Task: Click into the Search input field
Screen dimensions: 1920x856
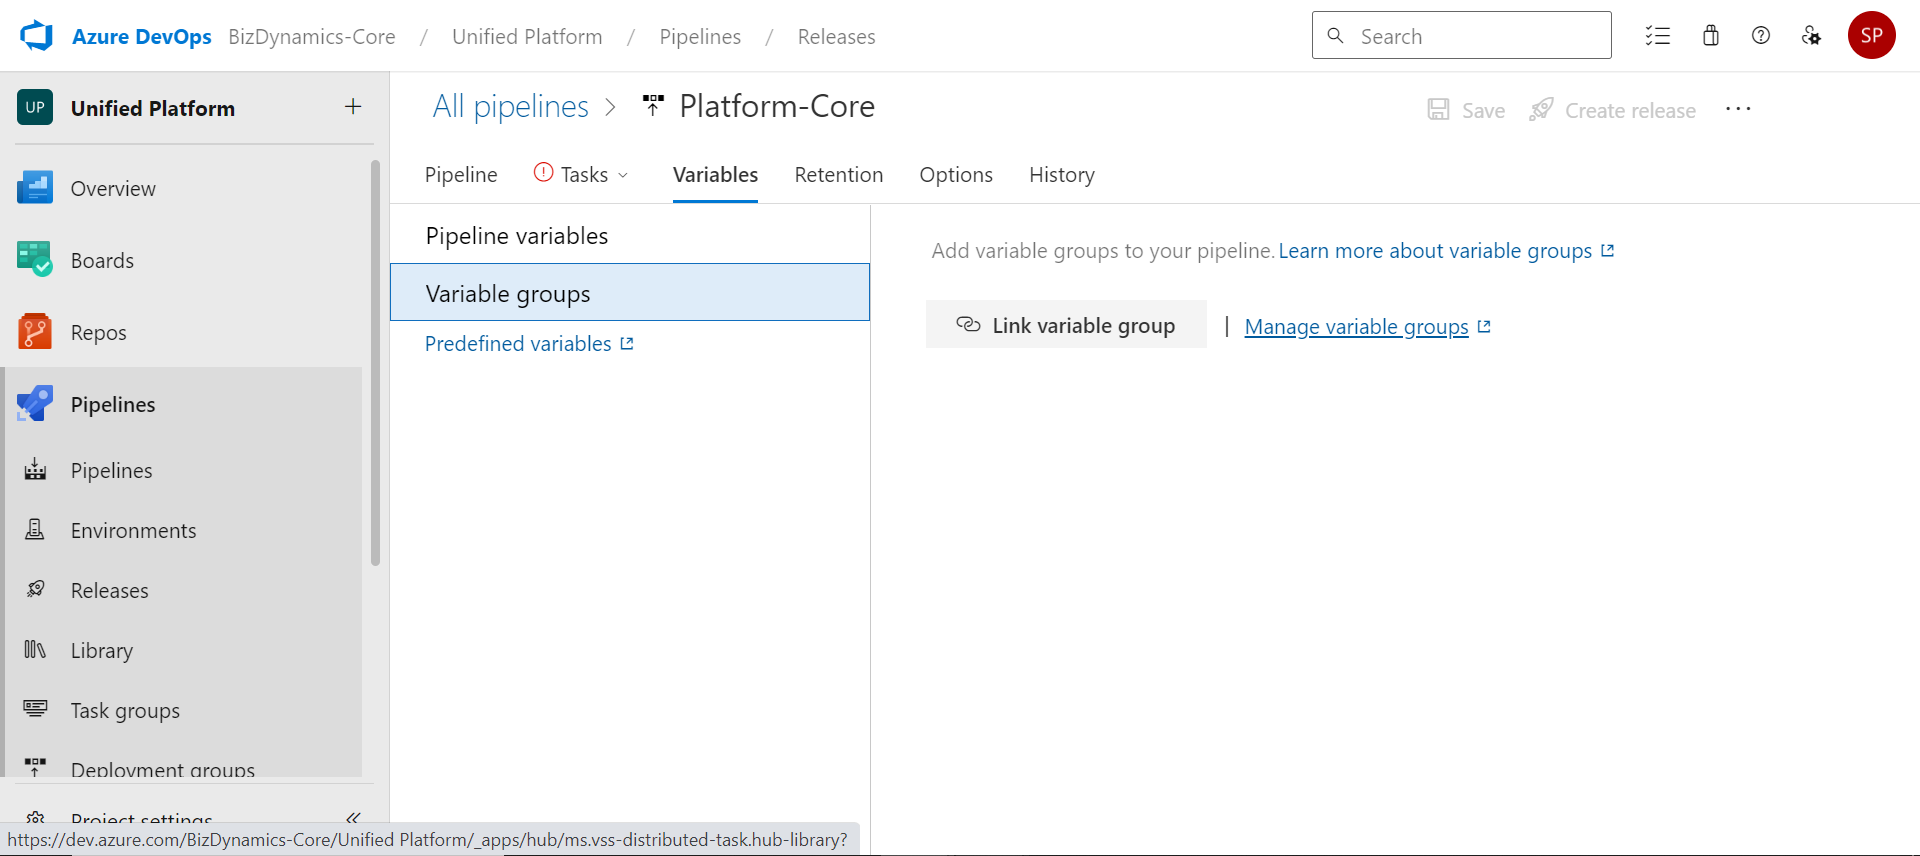Action: [x=1462, y=36]
